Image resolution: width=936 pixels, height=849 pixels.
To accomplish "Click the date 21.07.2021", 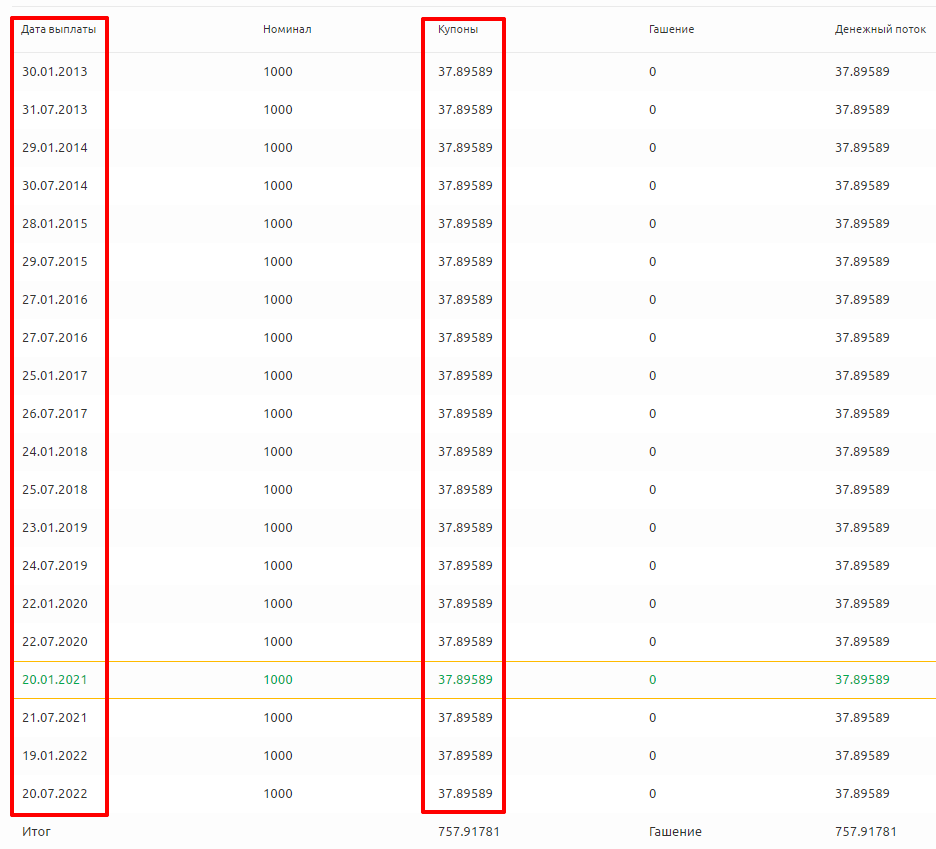I will tap(55, 718).
